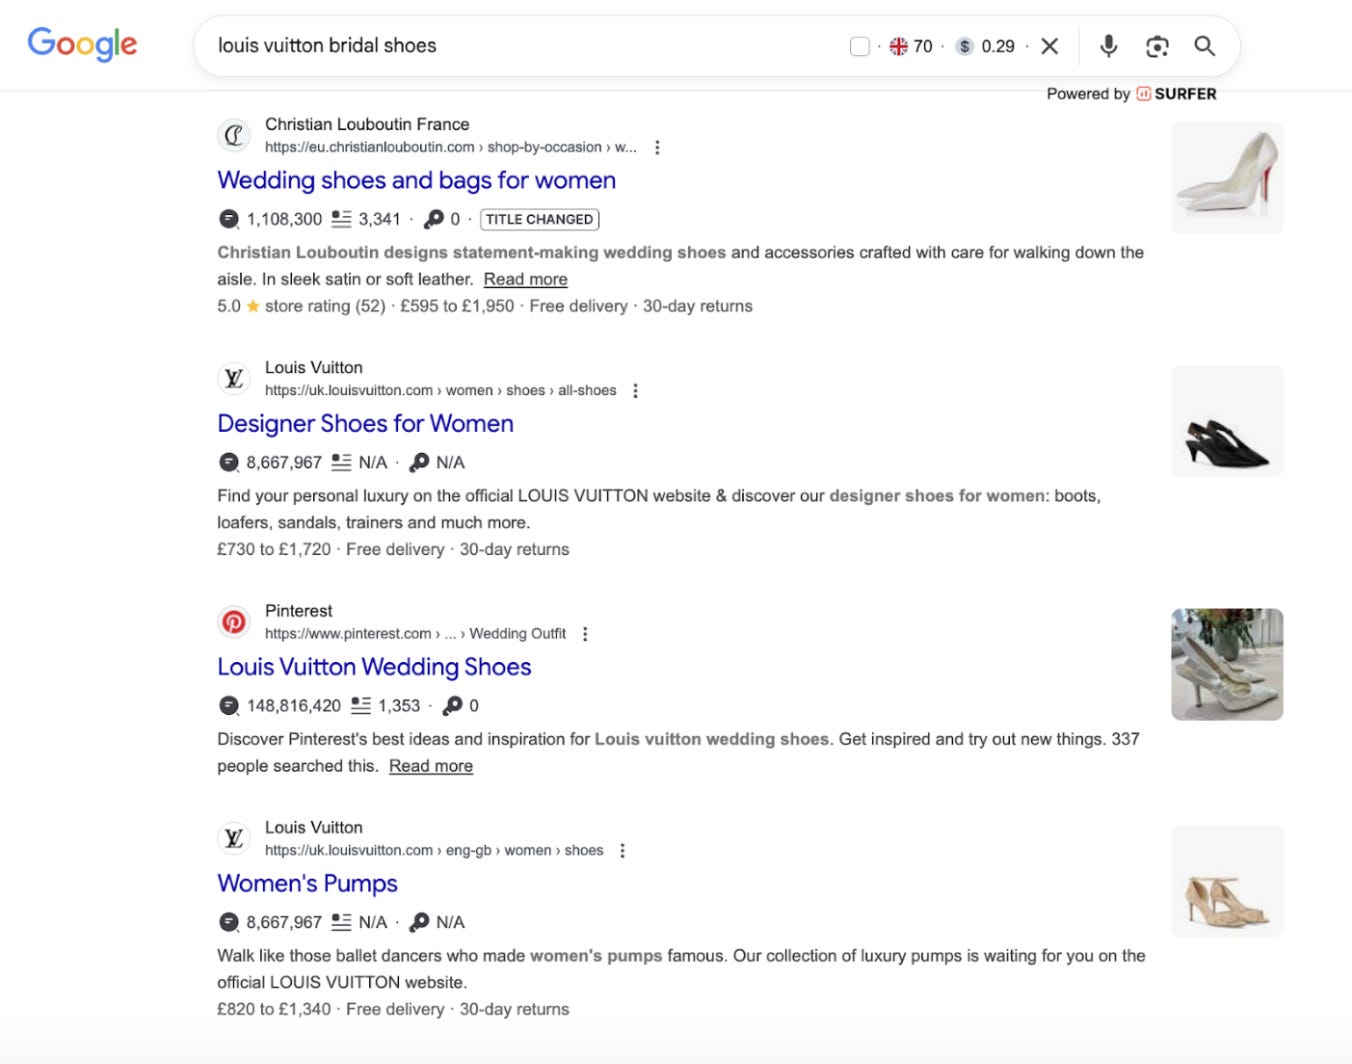Click the pinterest.com Wedding Outfit breadcrumb
The height and width of the screenshot is (1064, 1352).
tap(415, 633)
